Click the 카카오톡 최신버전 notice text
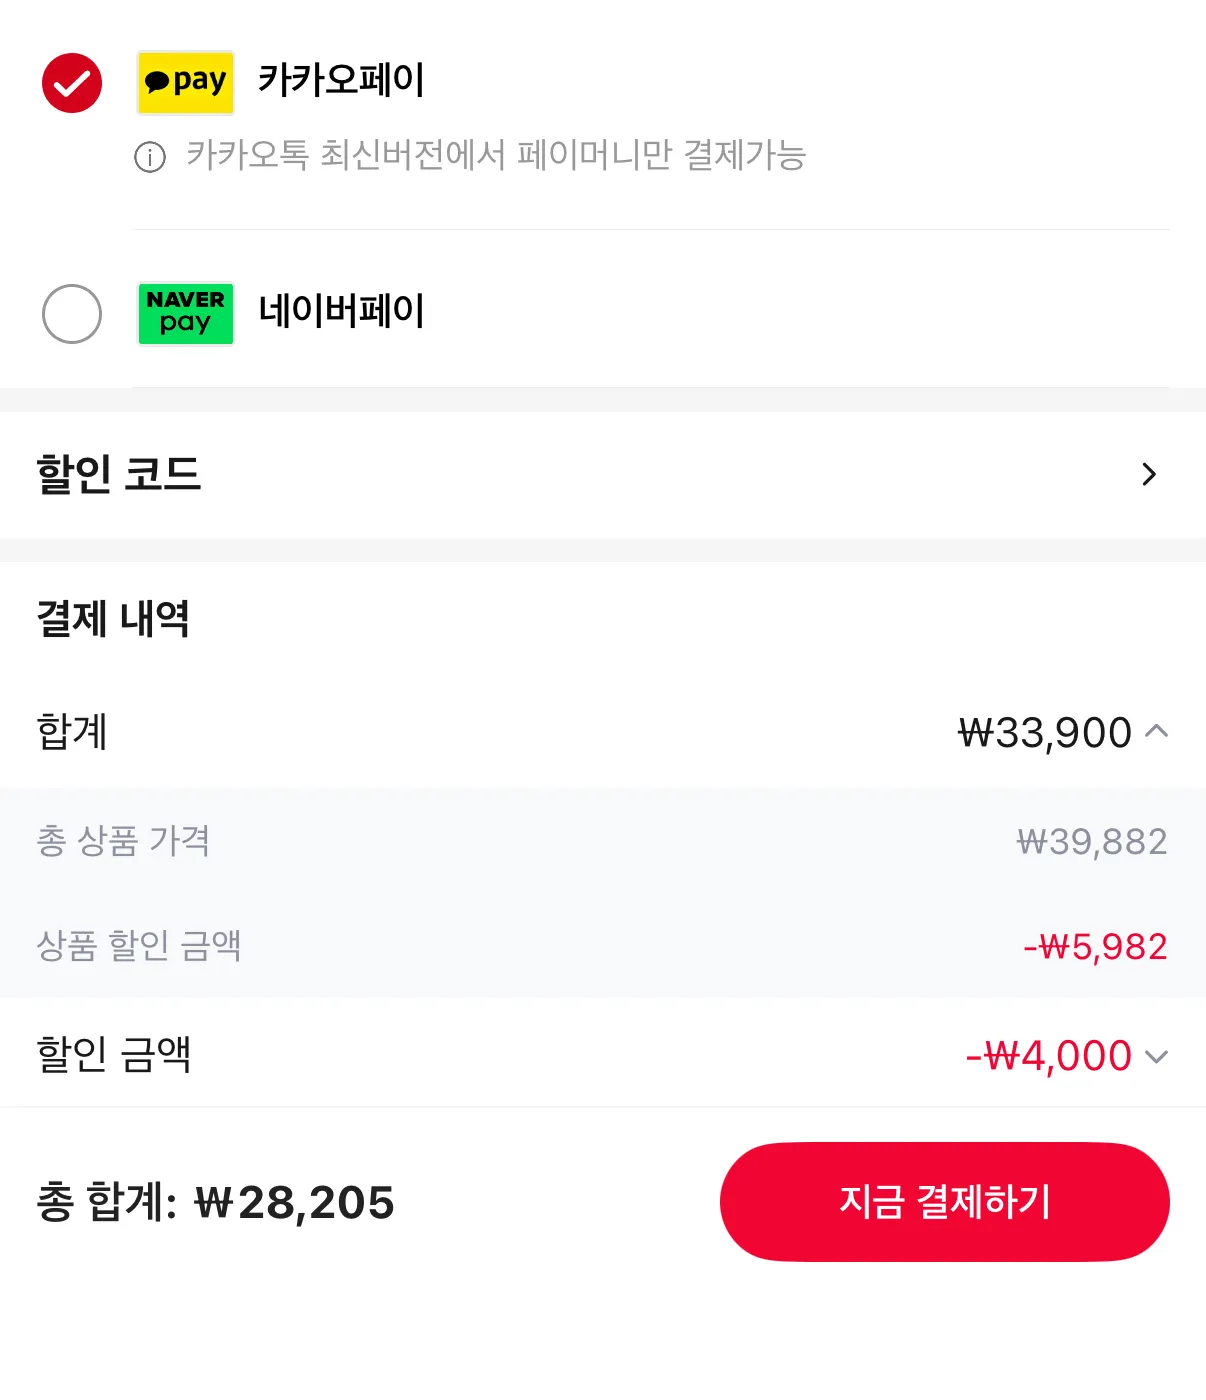Image resolution: width=1206 pixels, height=1400 pixels. click(496, 156)
